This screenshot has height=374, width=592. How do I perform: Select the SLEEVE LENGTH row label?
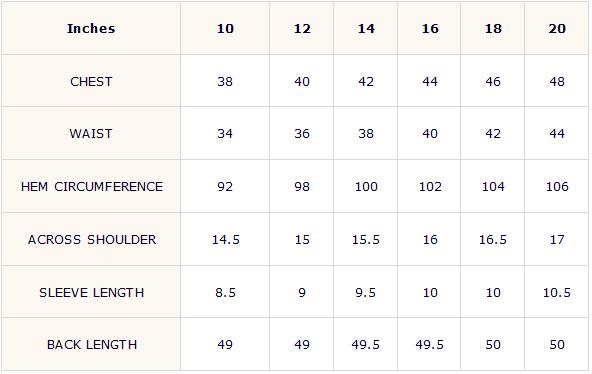coord(92,292)
